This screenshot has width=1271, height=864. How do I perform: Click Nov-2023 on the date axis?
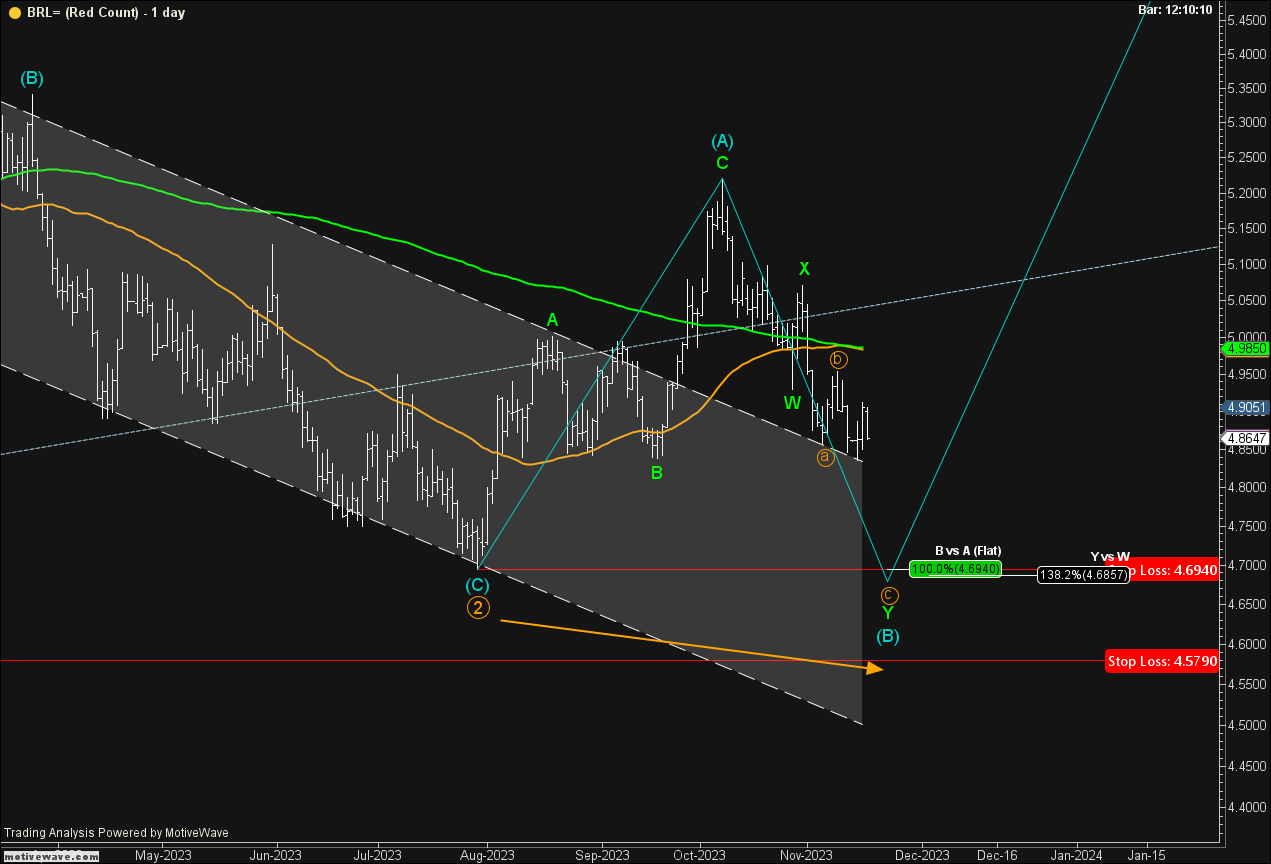coord(806,855)
